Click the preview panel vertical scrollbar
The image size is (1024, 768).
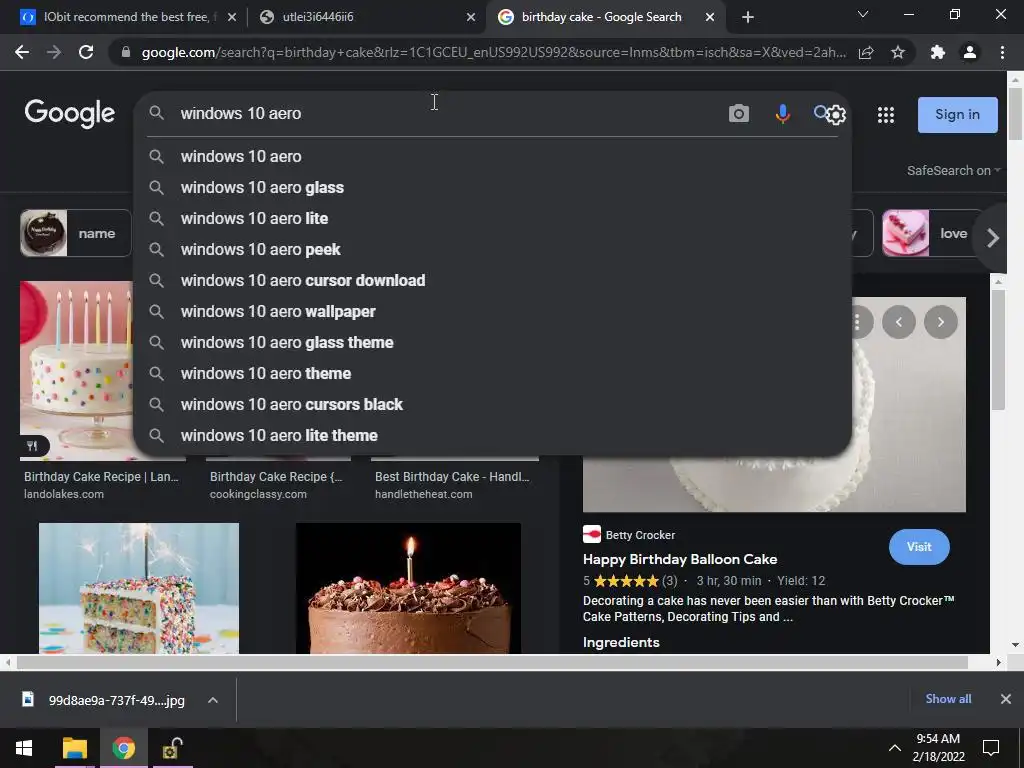[x=998, y=349]
